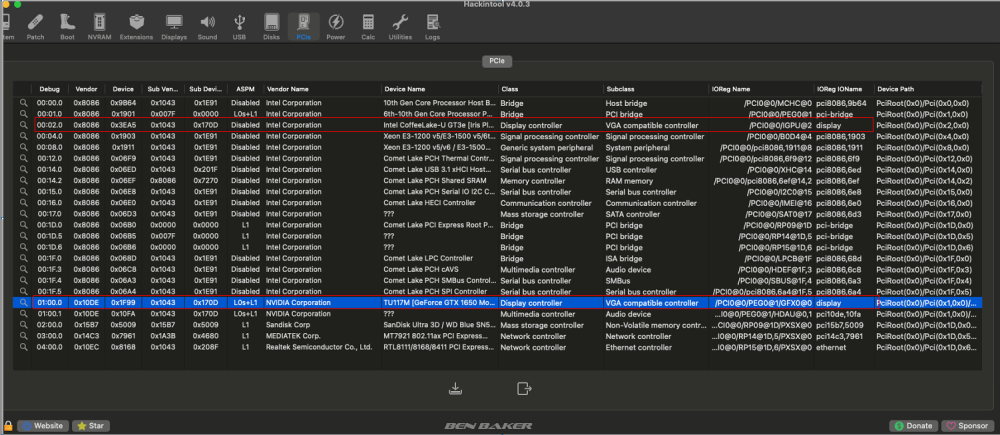Sort by the Device Path column header
Image resolution: width=1000 pixels, height=435 pixels.
click(x=927, y=89)
